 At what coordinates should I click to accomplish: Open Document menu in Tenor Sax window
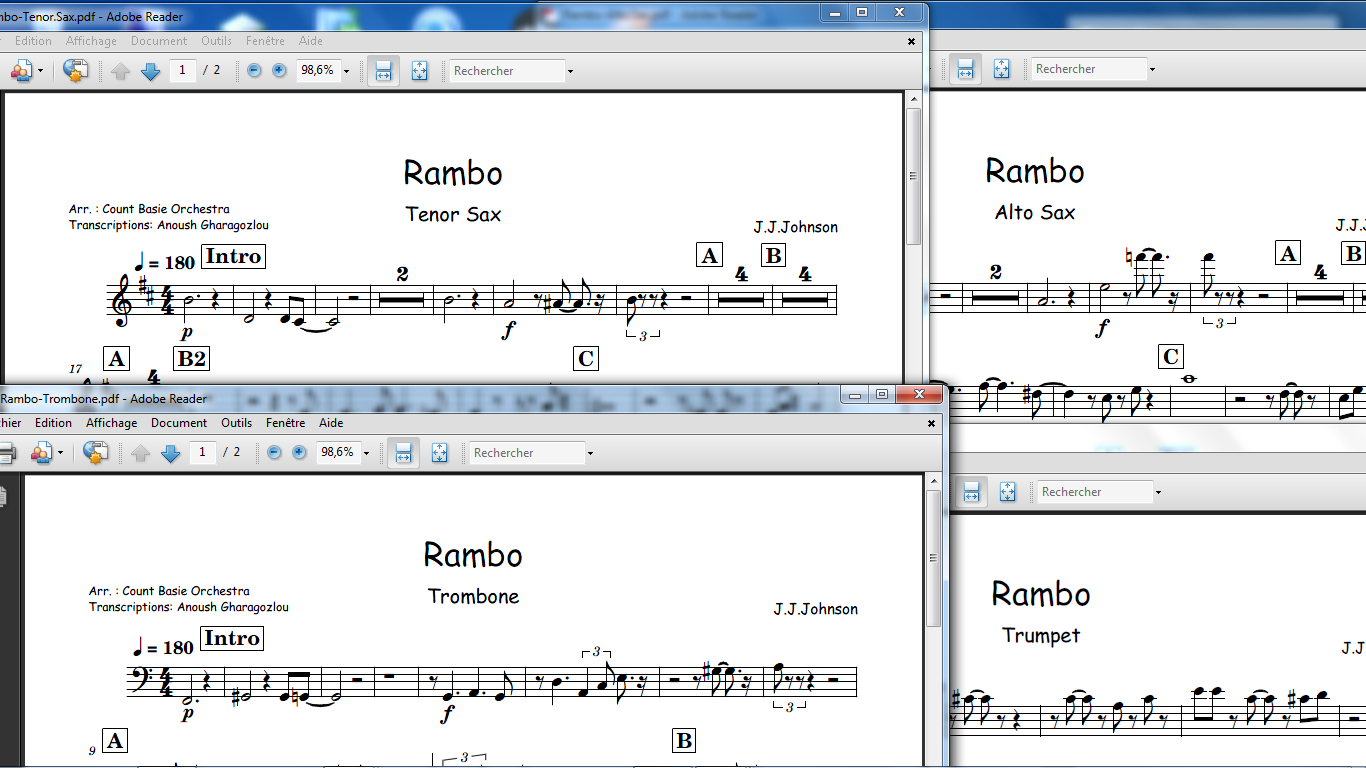point(159,41)
